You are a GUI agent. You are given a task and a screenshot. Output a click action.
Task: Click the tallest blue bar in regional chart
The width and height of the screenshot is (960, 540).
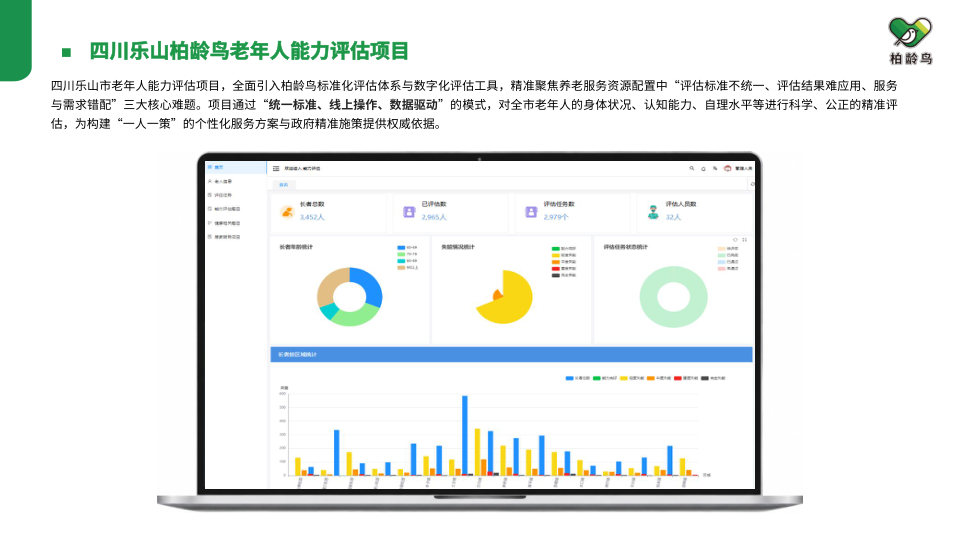click(x=465, y=435)
